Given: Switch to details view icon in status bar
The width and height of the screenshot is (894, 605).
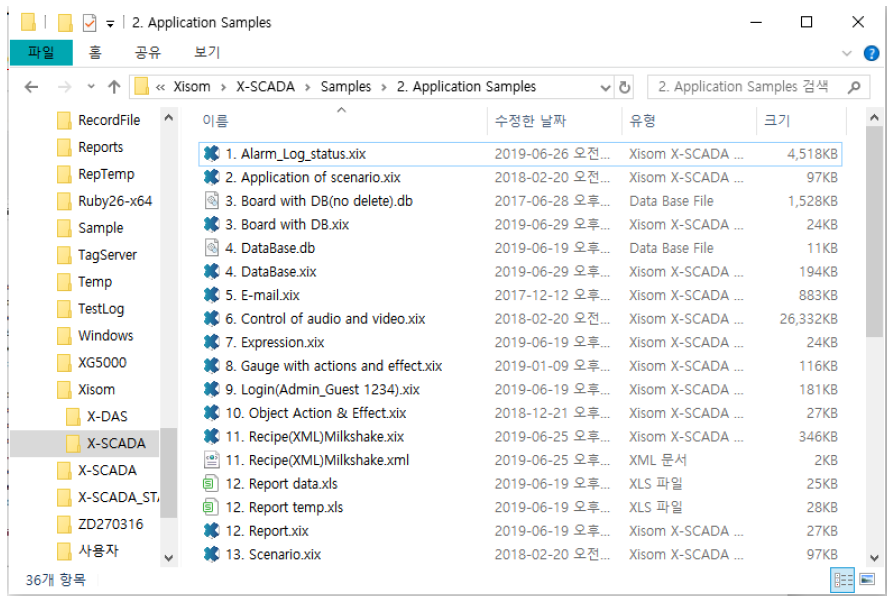Looking at the screenshot, I should tap(843, 580).
